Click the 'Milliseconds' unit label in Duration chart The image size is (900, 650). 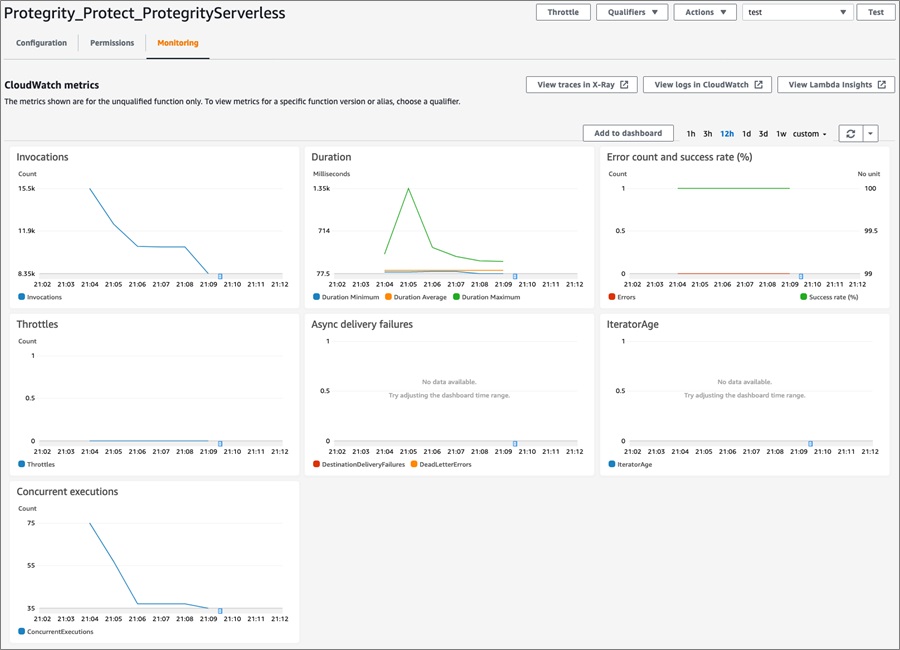click(331, 174)
